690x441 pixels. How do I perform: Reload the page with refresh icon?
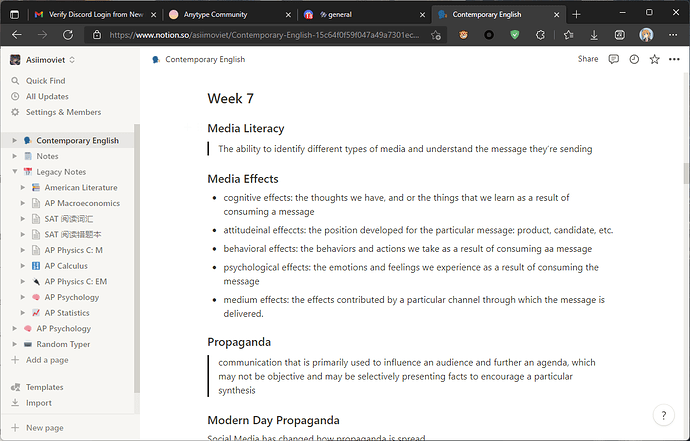[x=68, y=35]
